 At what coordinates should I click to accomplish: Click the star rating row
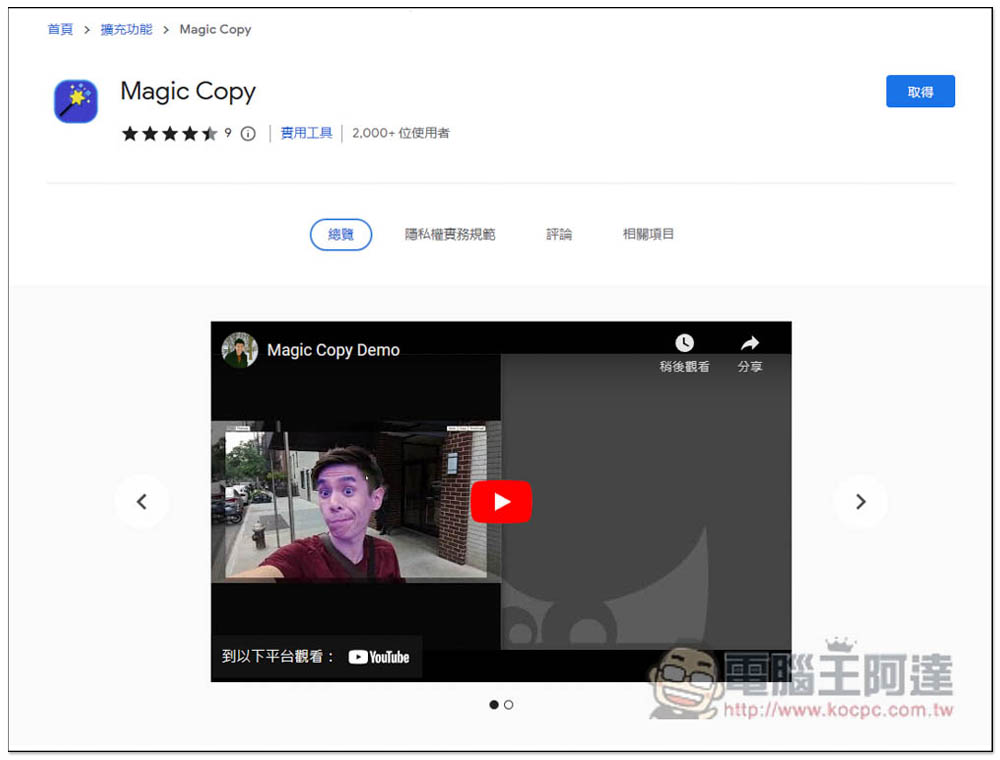pyautogui.click(x=170, y=133)
